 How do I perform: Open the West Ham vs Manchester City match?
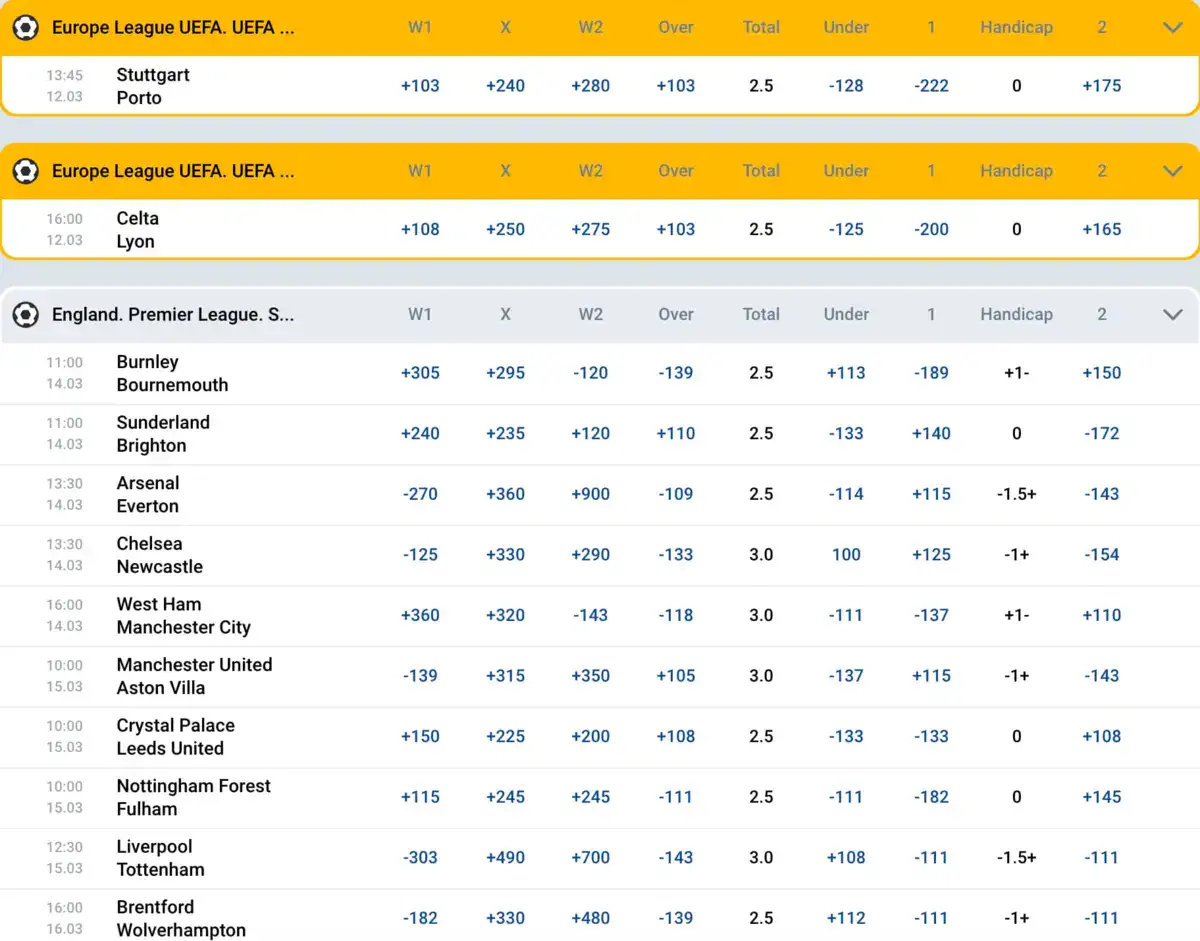point(183,616)
